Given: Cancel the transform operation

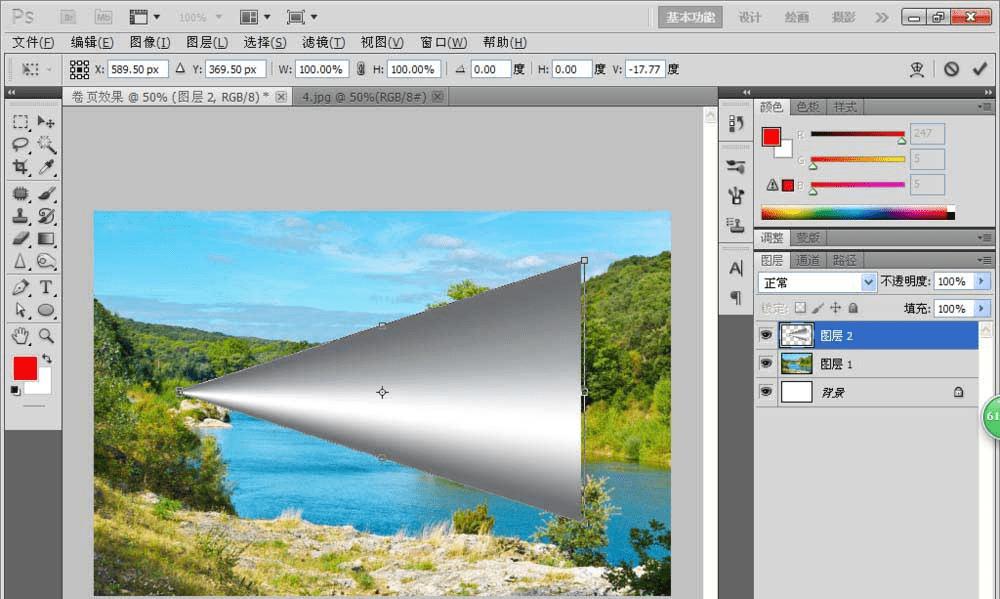Looking at the screenshot, I should pyautogui.click(x=951, y=69).
